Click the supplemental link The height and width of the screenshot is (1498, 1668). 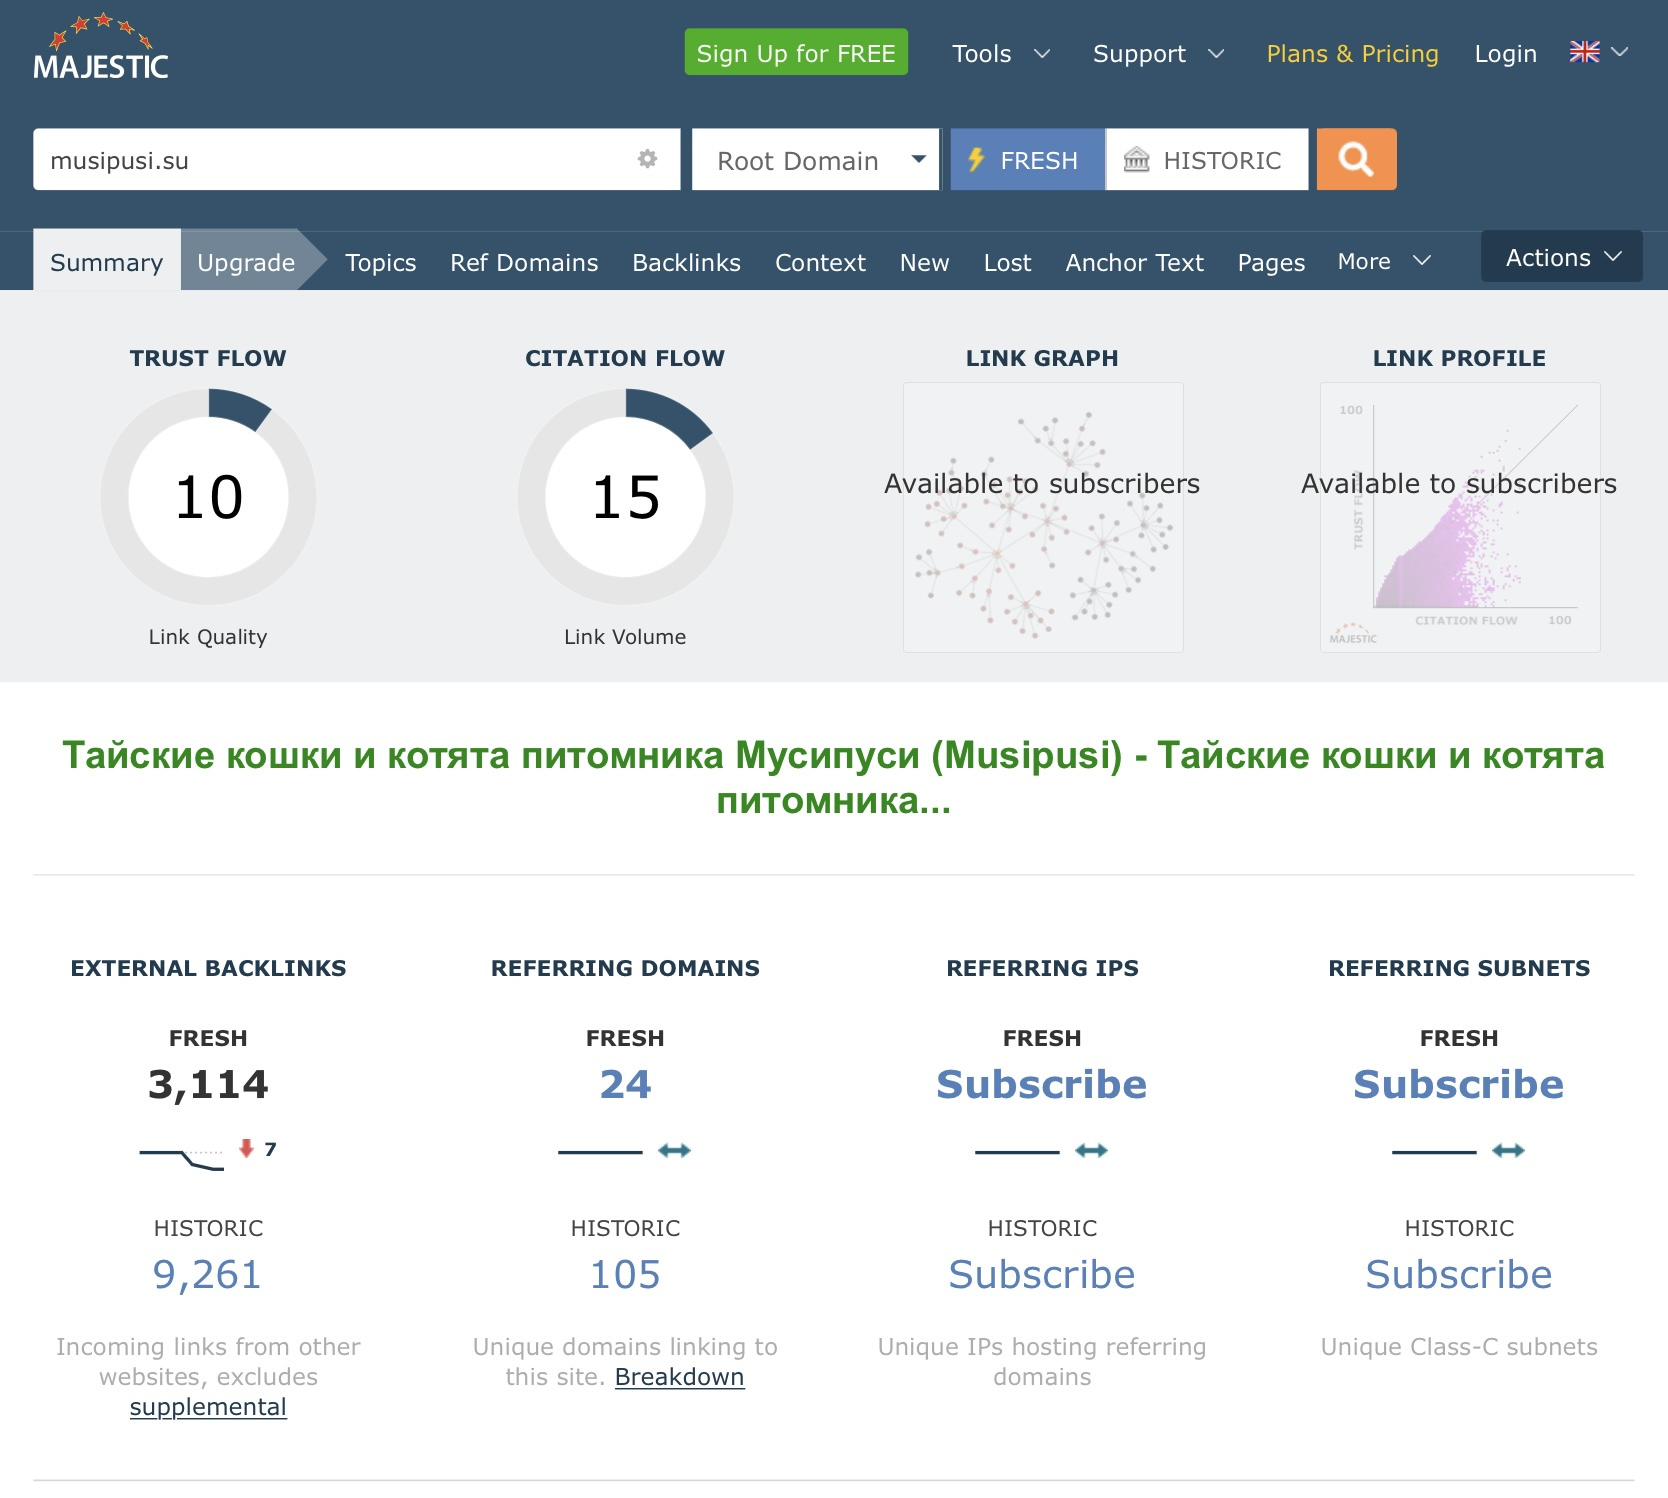208,1407
